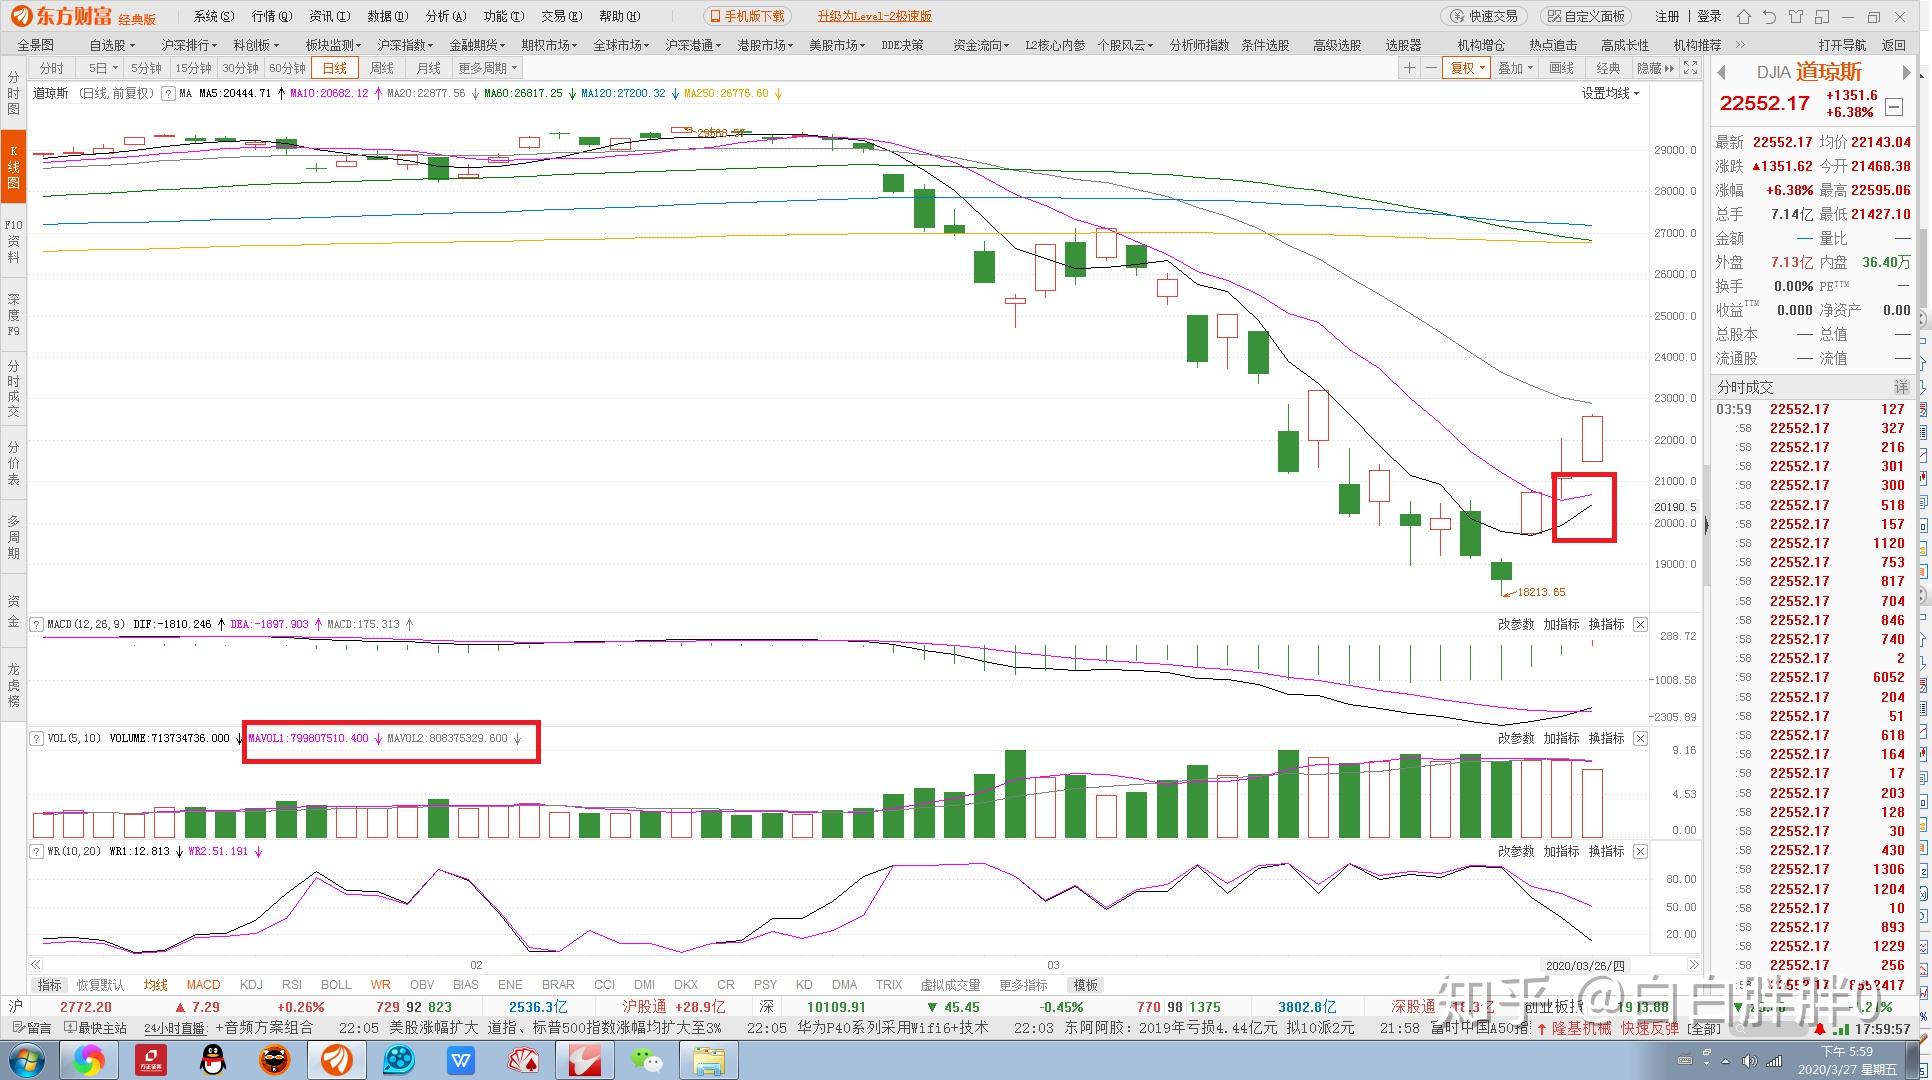Screen dimensions: 1932x1080
Task: Expand the 设置均线 dropdown
Action: (x=1610, y=93)
